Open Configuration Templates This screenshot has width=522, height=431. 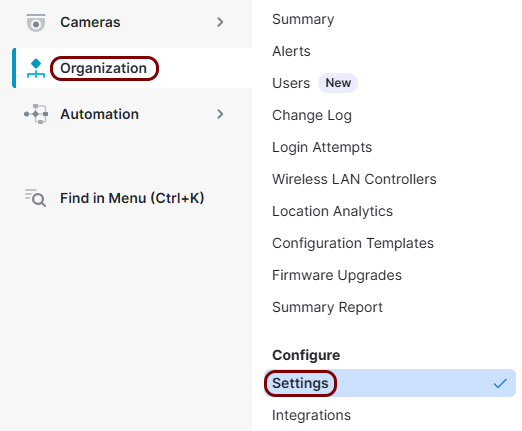pyautogui.click(x=353, y=243)
